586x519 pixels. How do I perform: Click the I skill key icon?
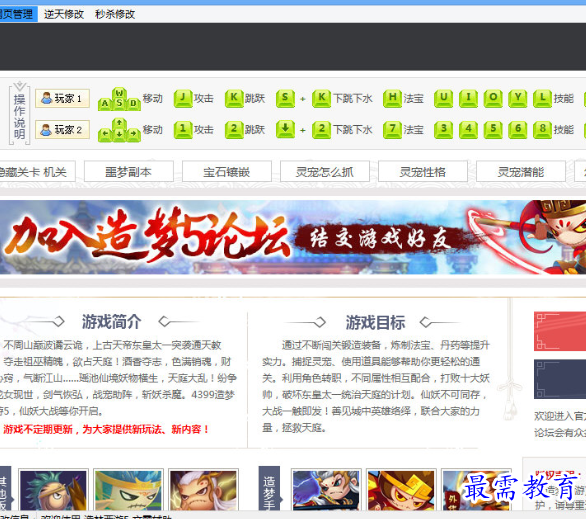468,99
